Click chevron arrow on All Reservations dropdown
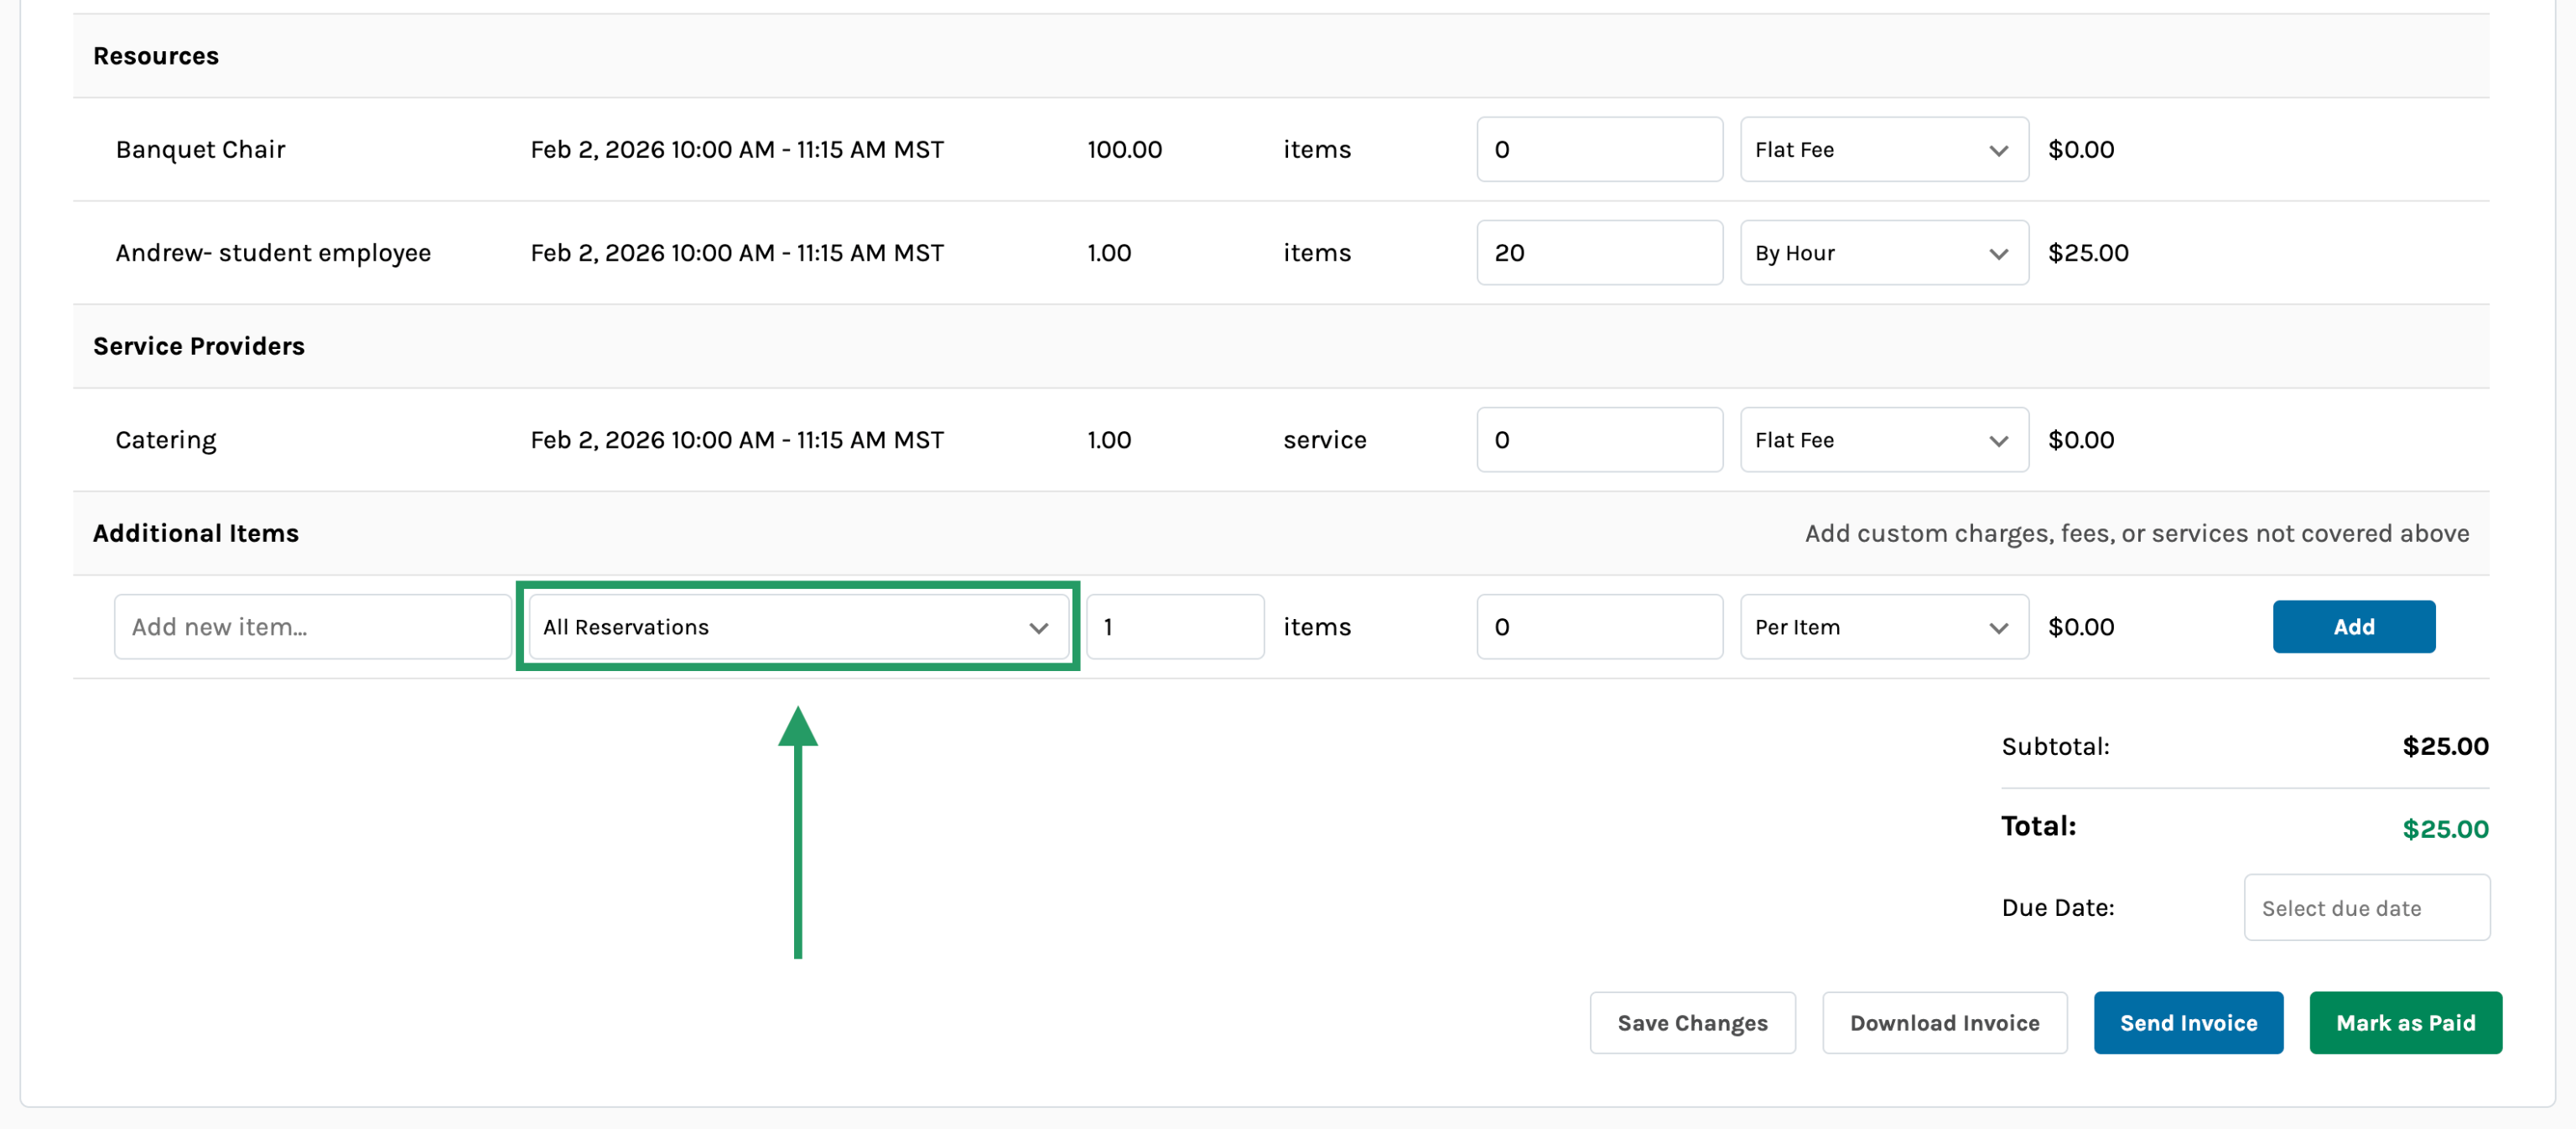The width and height of the screenshot is (2576, 1129). click(1038, 628)
